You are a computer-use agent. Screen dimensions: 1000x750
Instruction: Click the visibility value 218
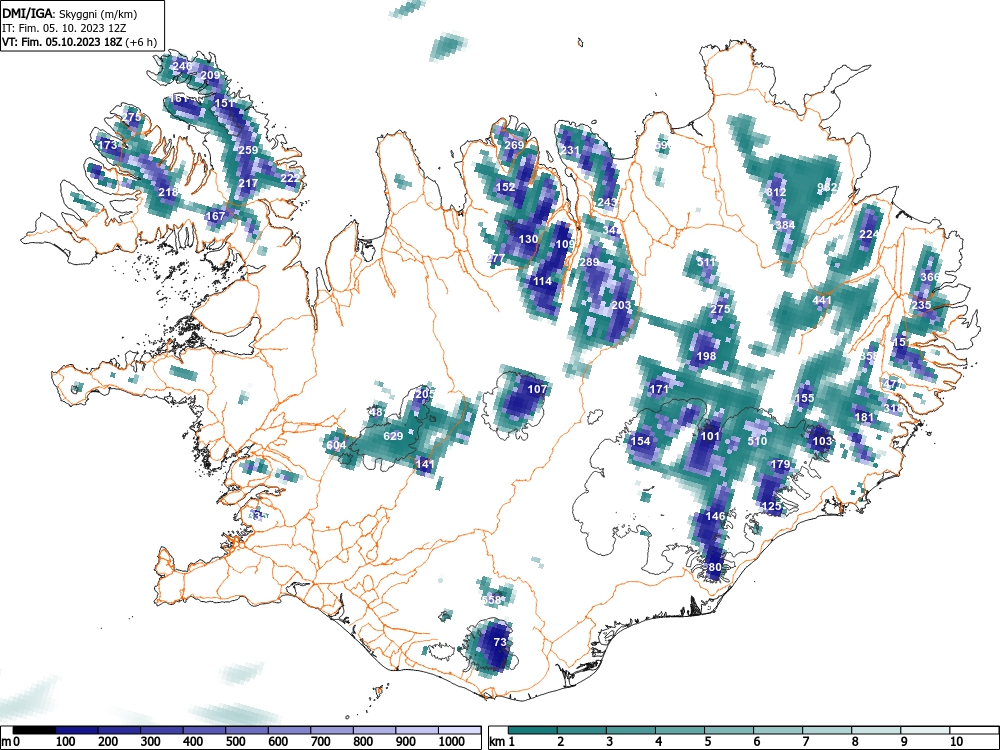[x=168, y=192]
